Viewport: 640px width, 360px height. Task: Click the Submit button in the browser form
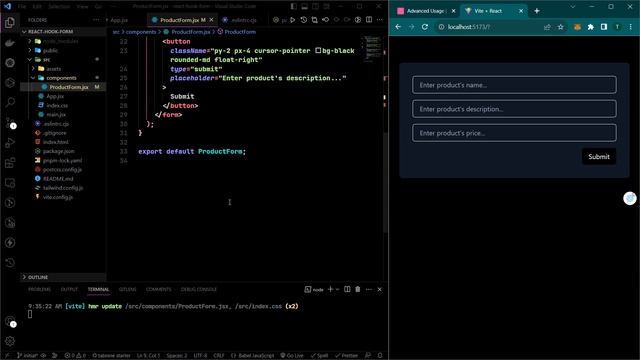(x=599, y=157)
